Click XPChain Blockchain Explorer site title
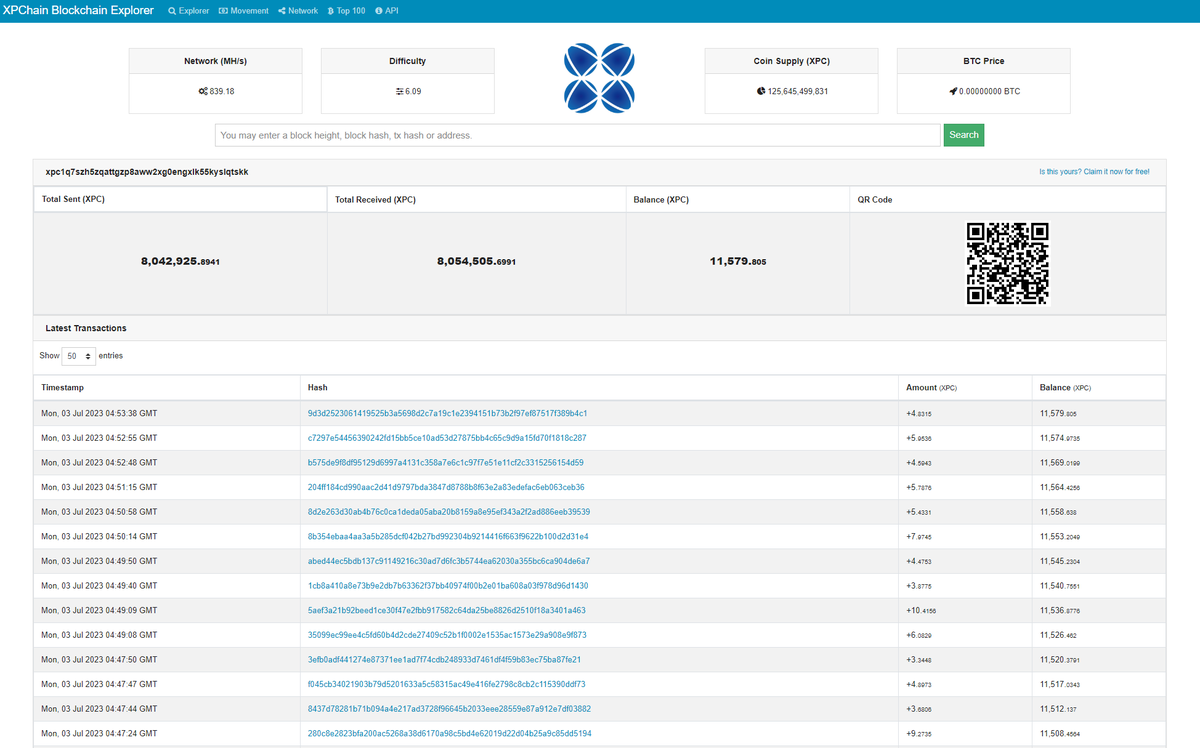This screenshot has height=748, width=1200. coord(79,11)
